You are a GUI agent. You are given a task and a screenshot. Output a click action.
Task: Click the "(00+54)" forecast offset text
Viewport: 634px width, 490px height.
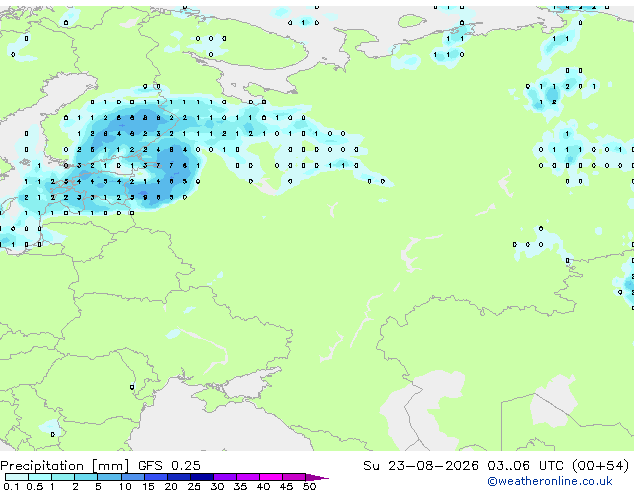[x=600, y=466]
